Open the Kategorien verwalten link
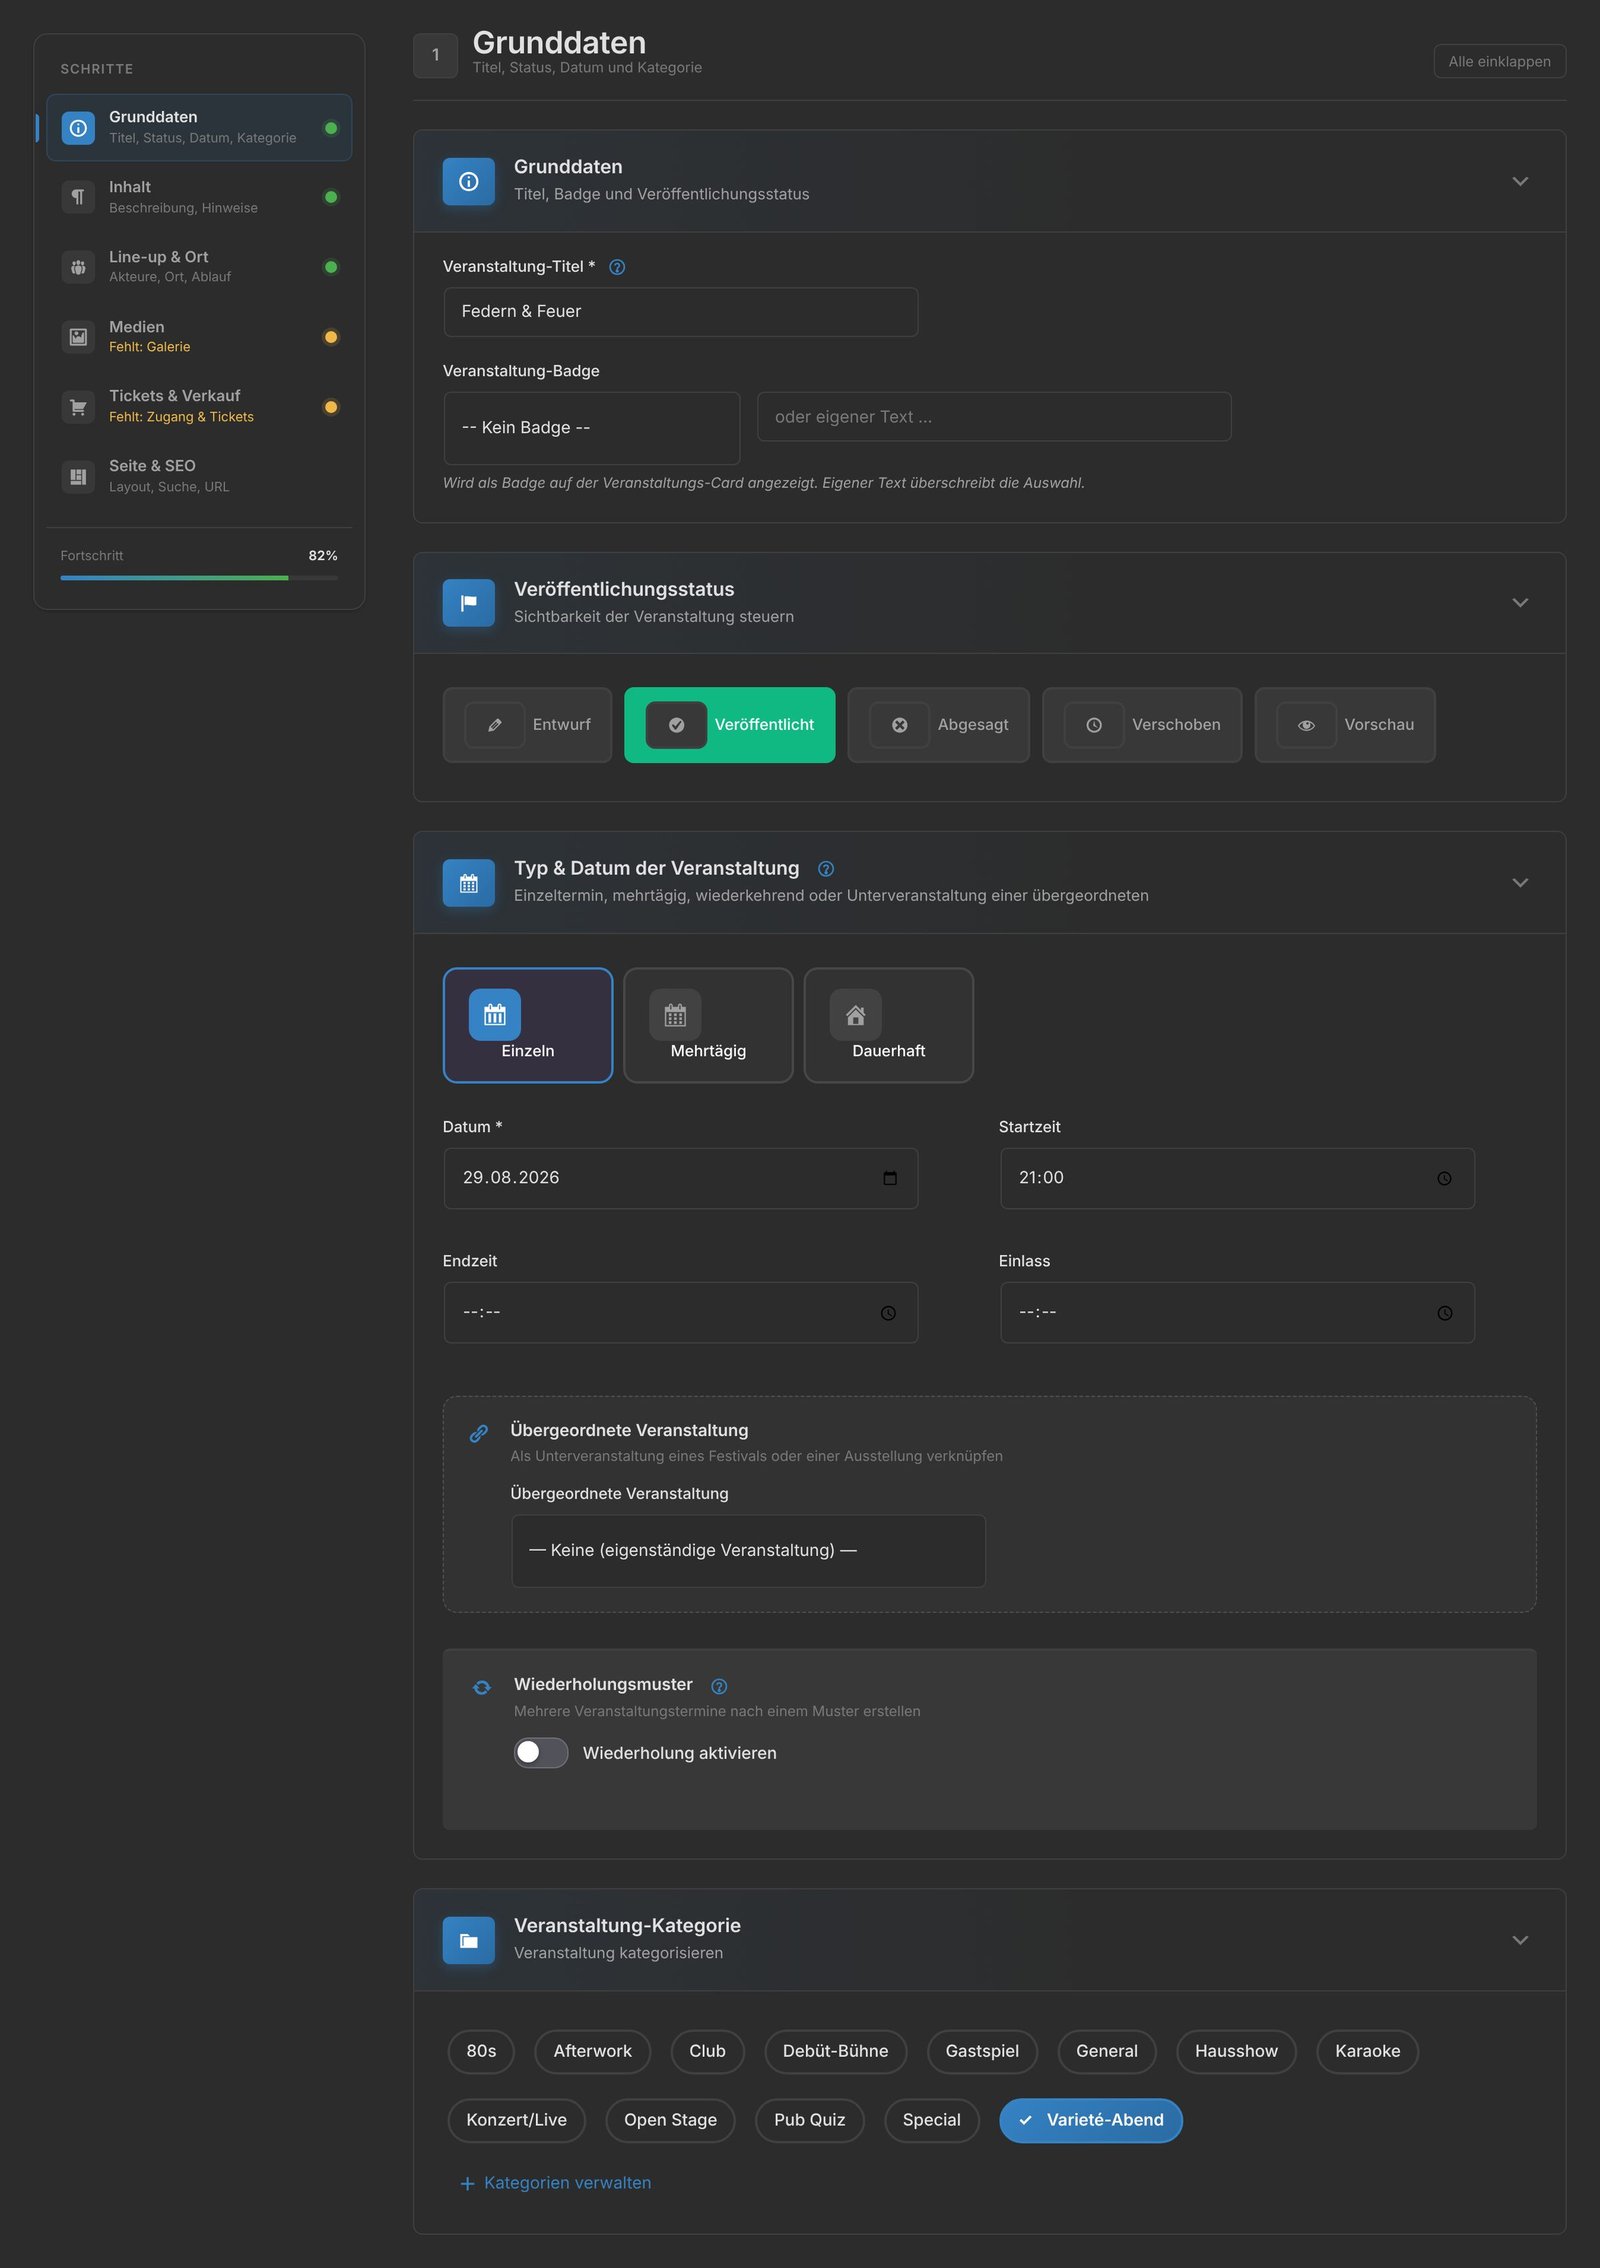 555,2182
